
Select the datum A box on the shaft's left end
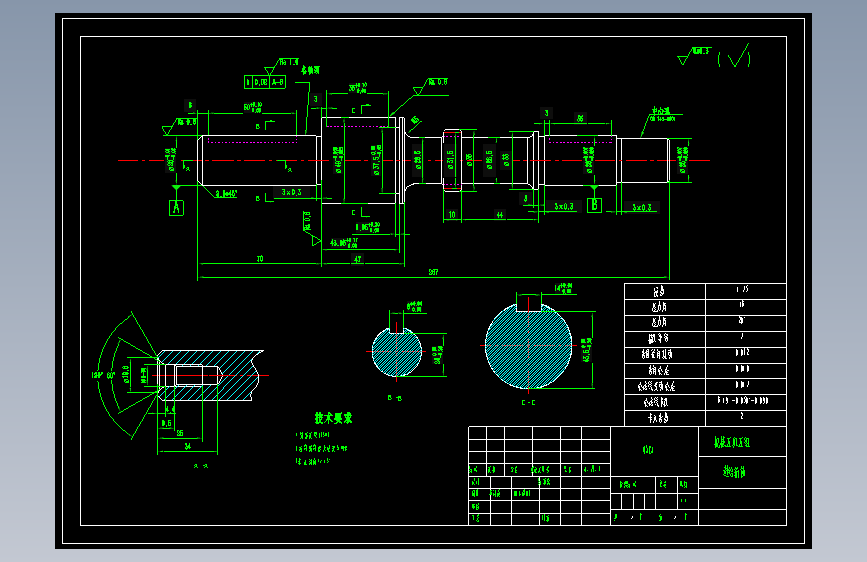tap(176, 208)
